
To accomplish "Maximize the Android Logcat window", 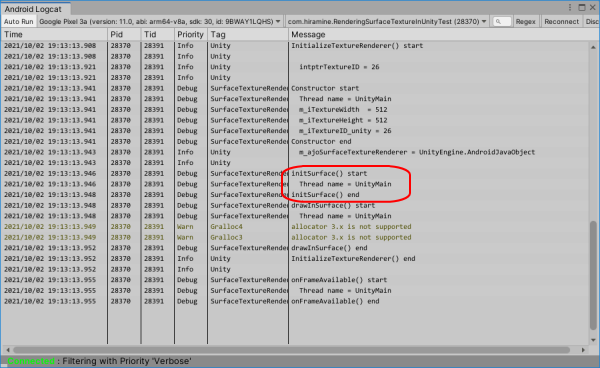I will (x=582, y=7).
